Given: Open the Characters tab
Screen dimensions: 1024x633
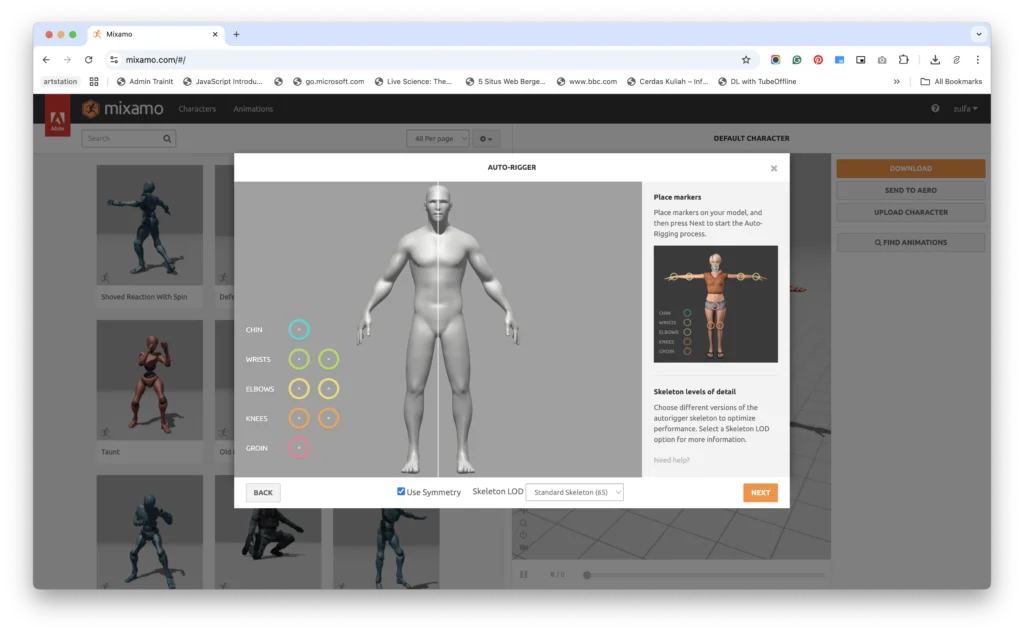Looking at the screenshot, I should 197,109.
